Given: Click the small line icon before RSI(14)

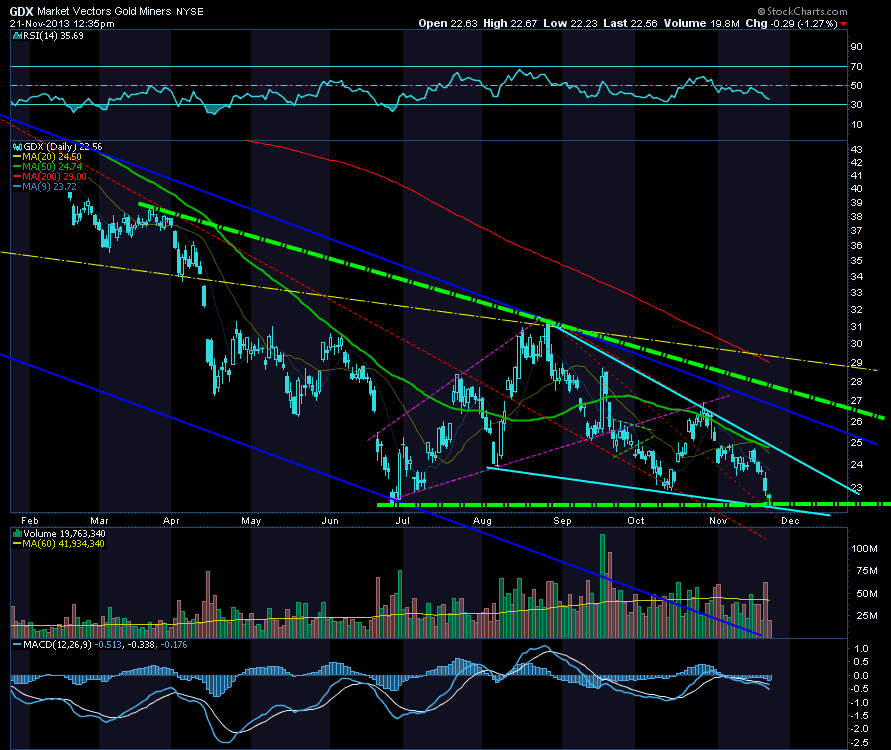Looking at the screenshot, I should click(17, 36).
